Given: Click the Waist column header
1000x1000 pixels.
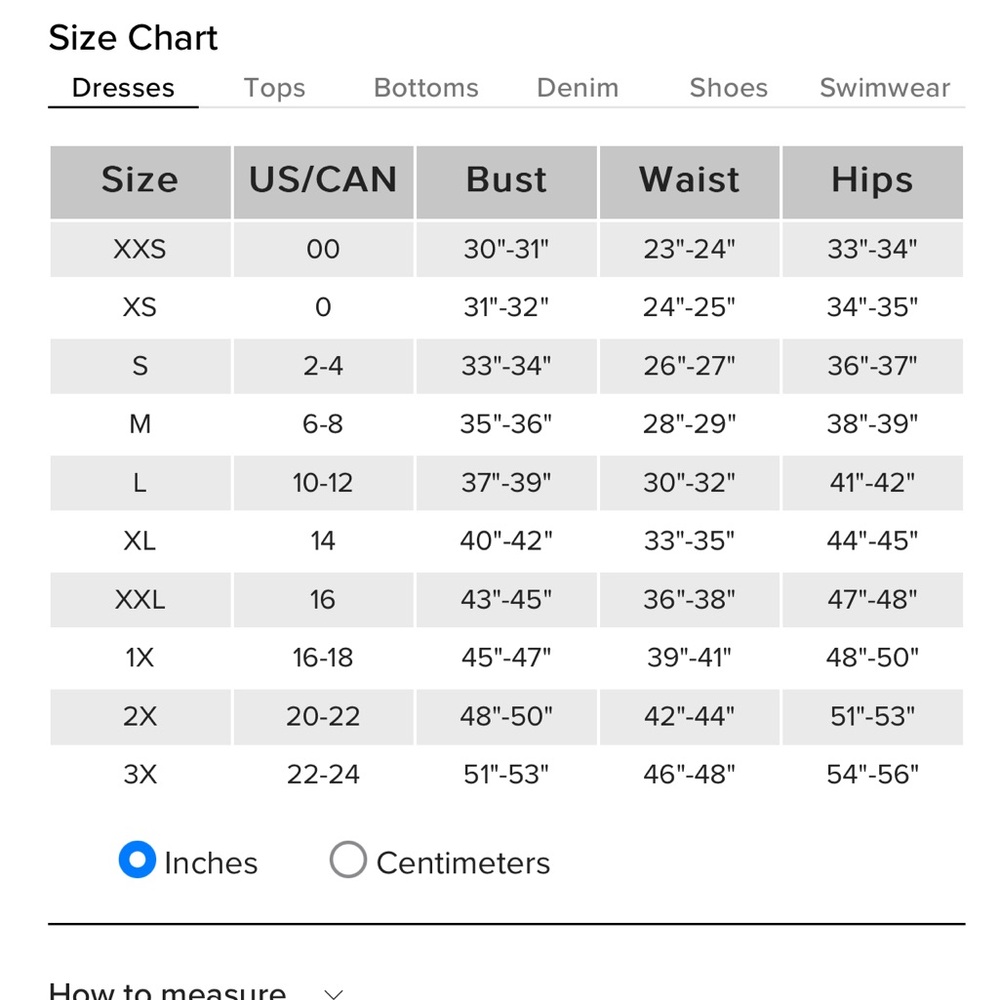Looking at the screenshot, I should pyautogui.click(x=689, y=182).
